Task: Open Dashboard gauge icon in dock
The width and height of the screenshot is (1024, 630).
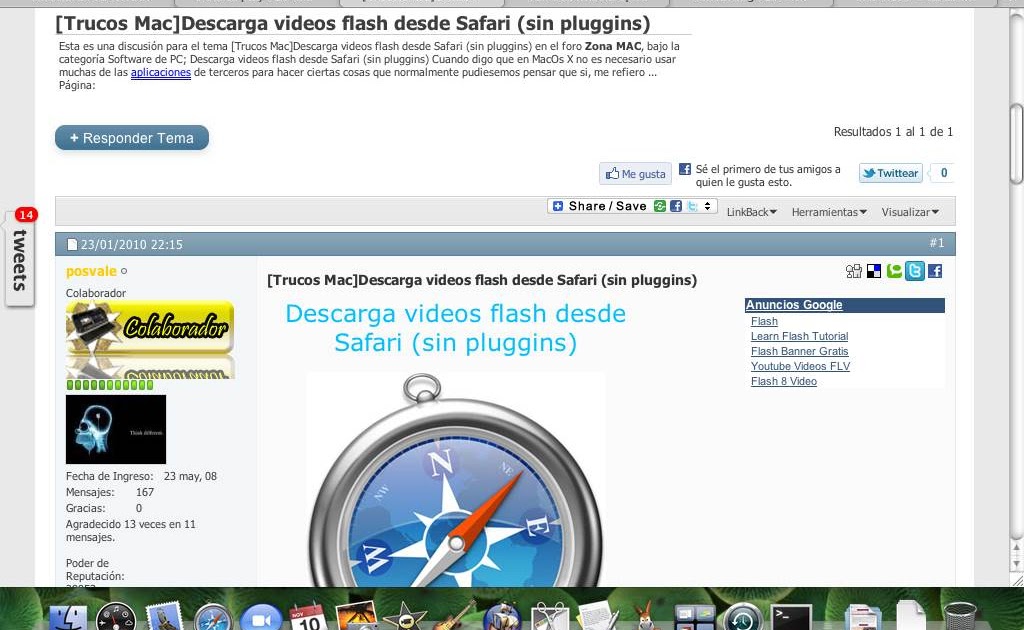Action: 116,618
